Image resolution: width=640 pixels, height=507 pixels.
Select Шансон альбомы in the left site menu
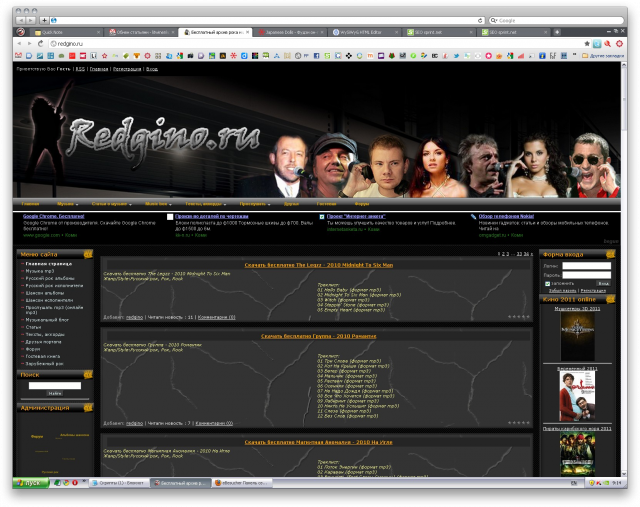point(46,291)
